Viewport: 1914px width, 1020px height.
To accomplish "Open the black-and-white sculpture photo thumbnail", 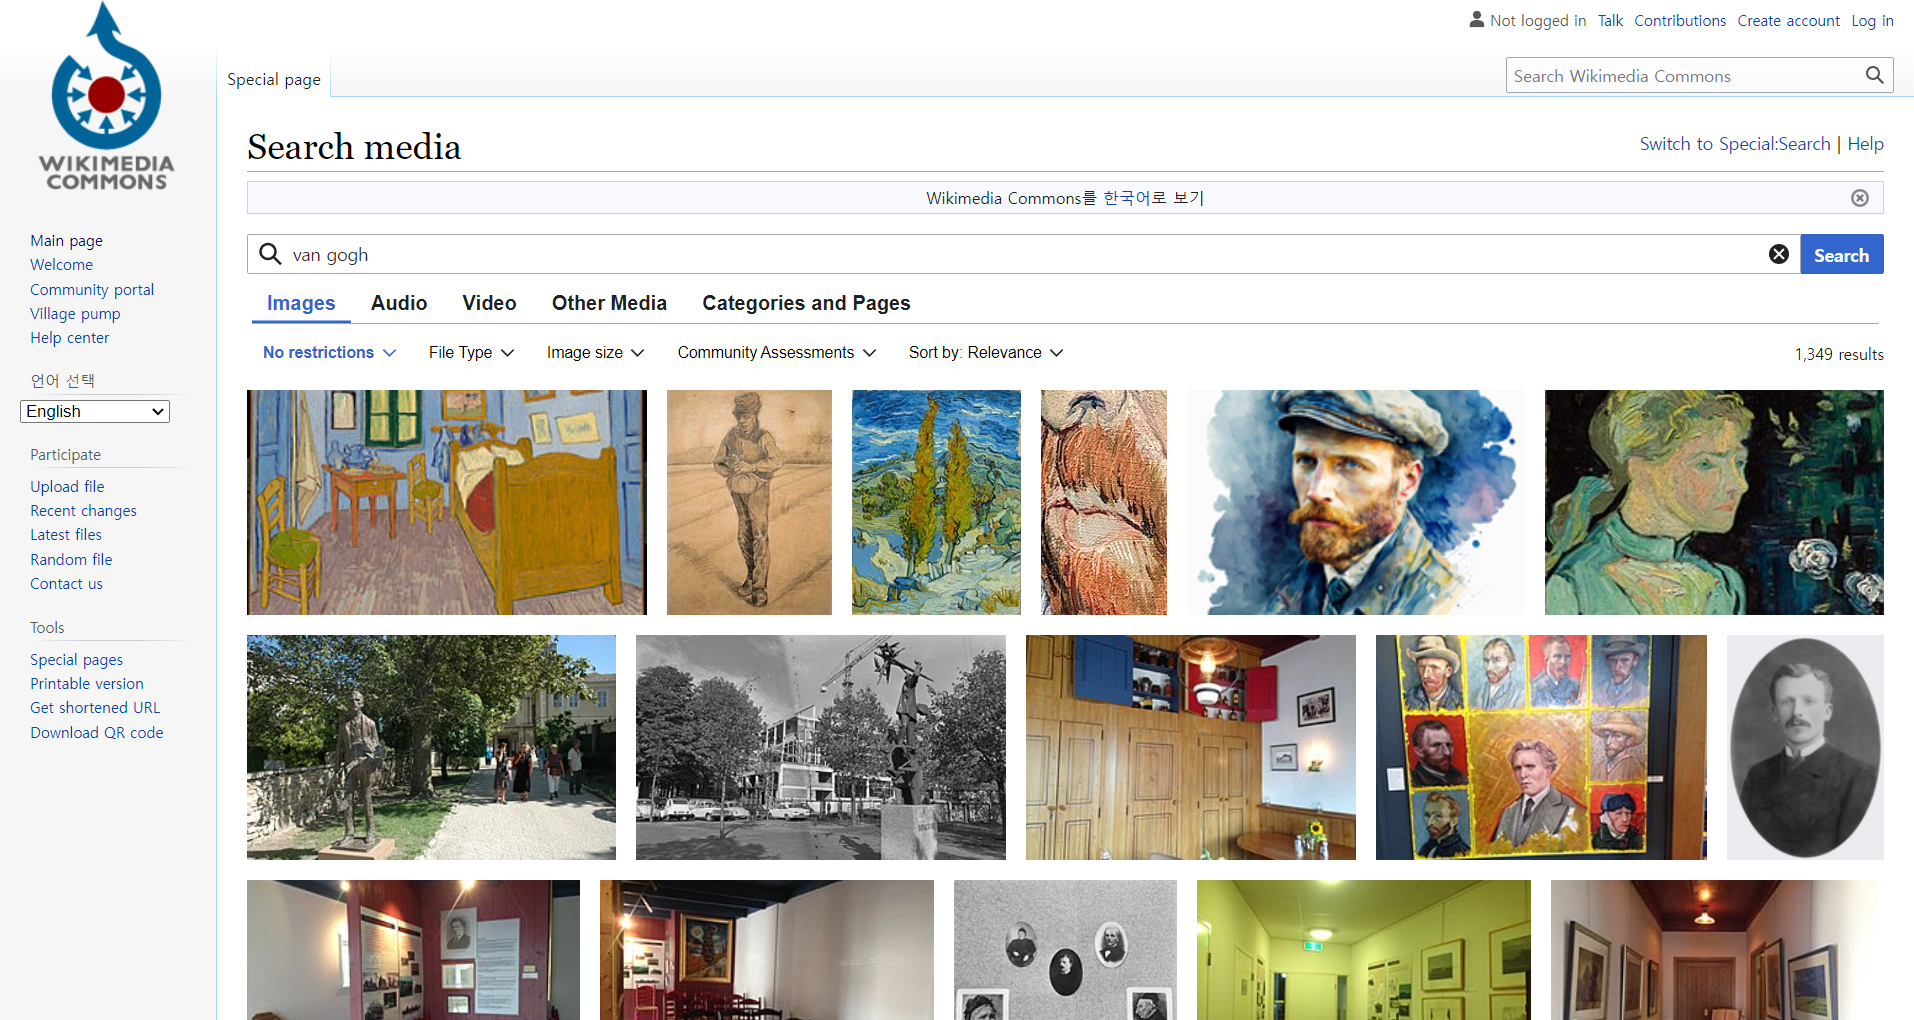I will tap(821, 747).
